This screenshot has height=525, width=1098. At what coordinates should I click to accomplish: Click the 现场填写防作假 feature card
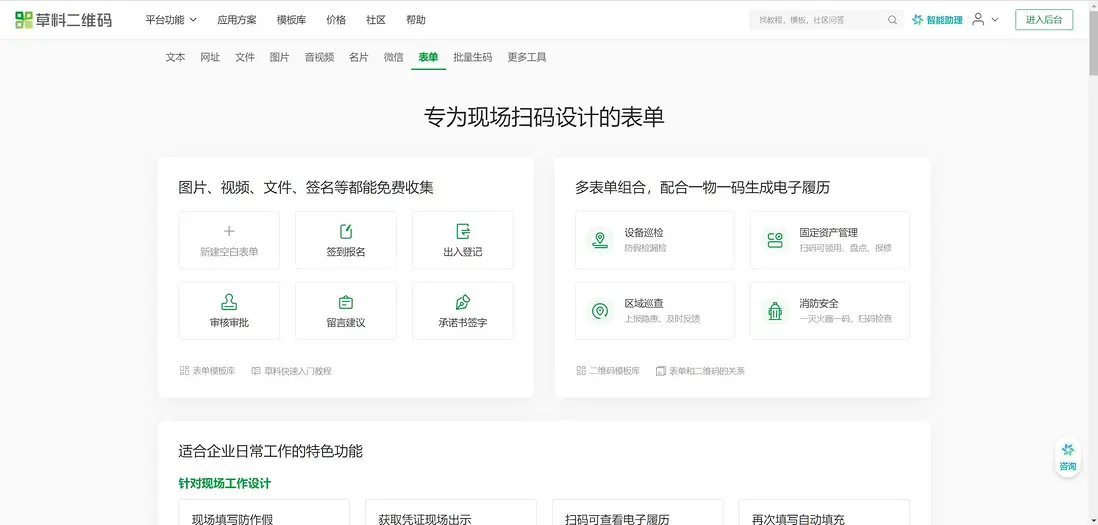(264, 512)
